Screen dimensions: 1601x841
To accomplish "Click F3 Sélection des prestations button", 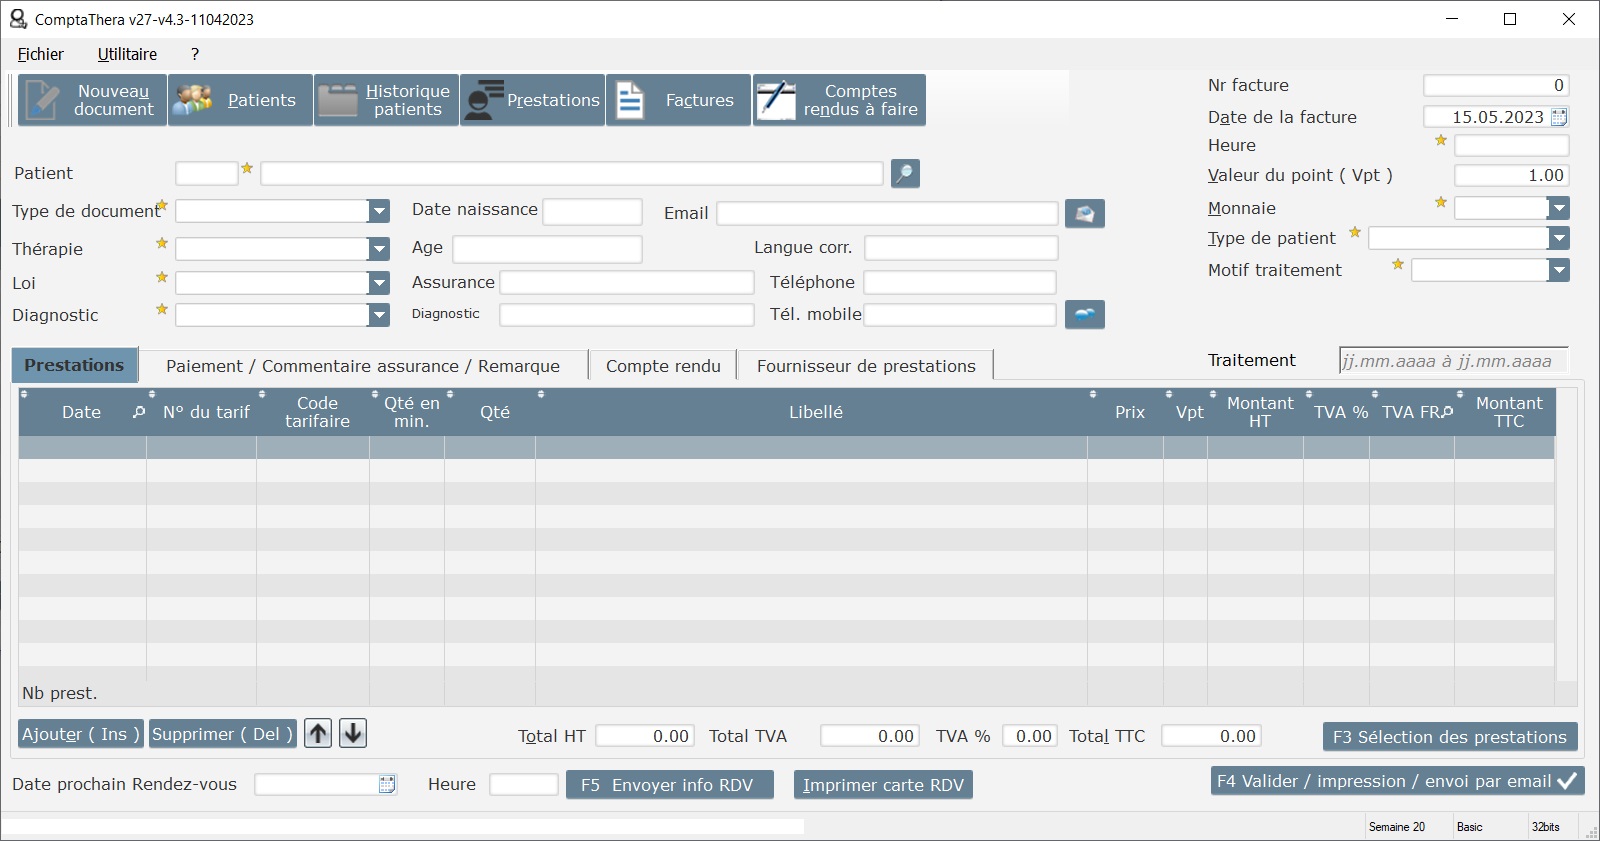I will pyautogui.click(x=1449, y=737).
